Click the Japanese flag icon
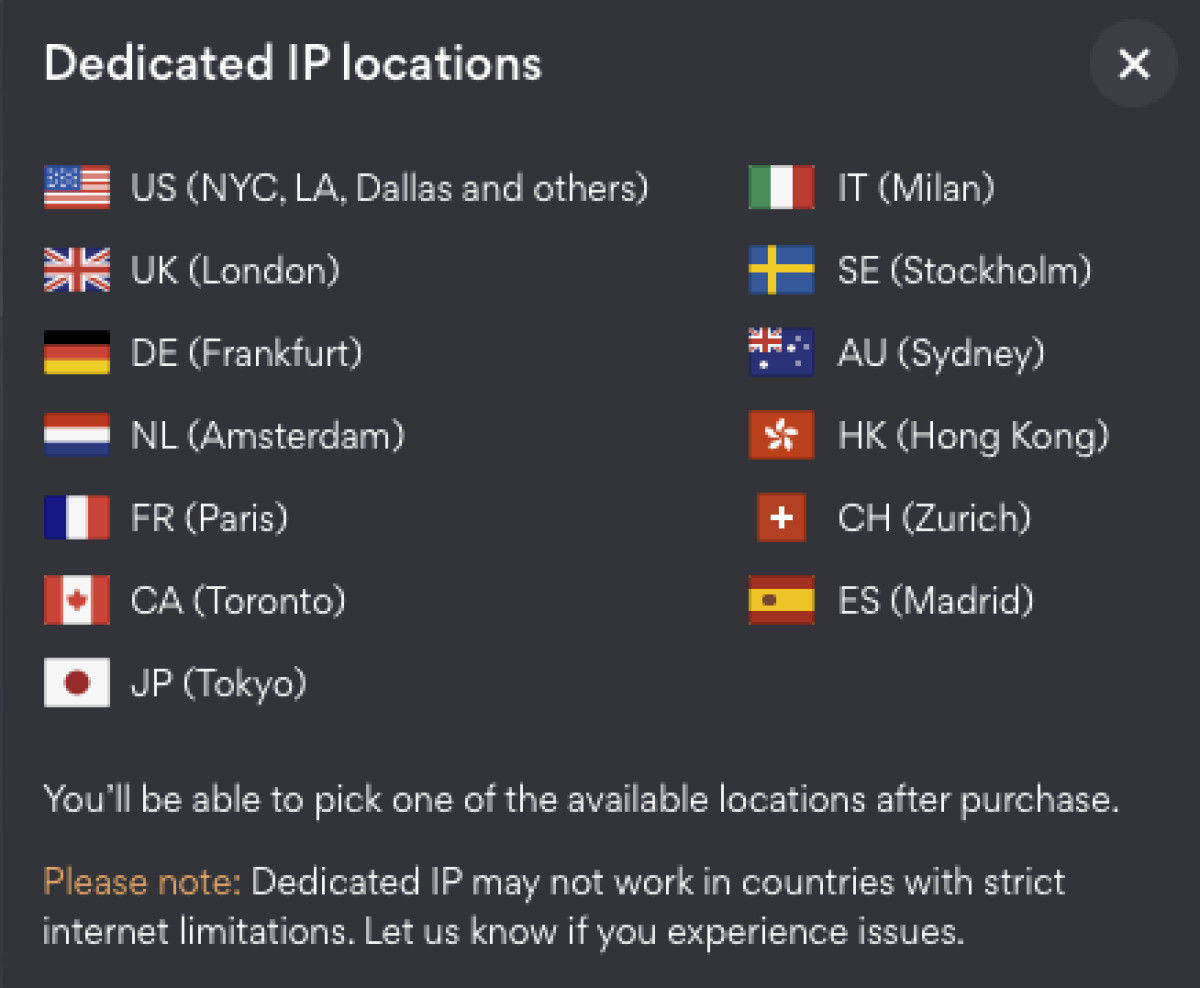1200x988 pixels. pos(77,684)
